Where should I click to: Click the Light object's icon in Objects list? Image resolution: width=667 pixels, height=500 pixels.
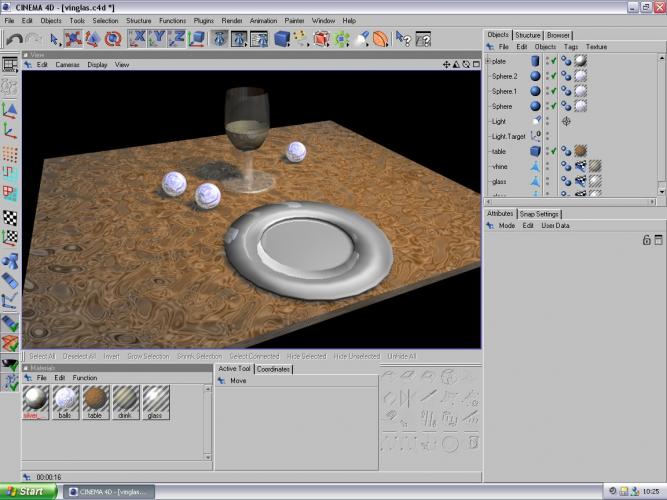point(535,121)
